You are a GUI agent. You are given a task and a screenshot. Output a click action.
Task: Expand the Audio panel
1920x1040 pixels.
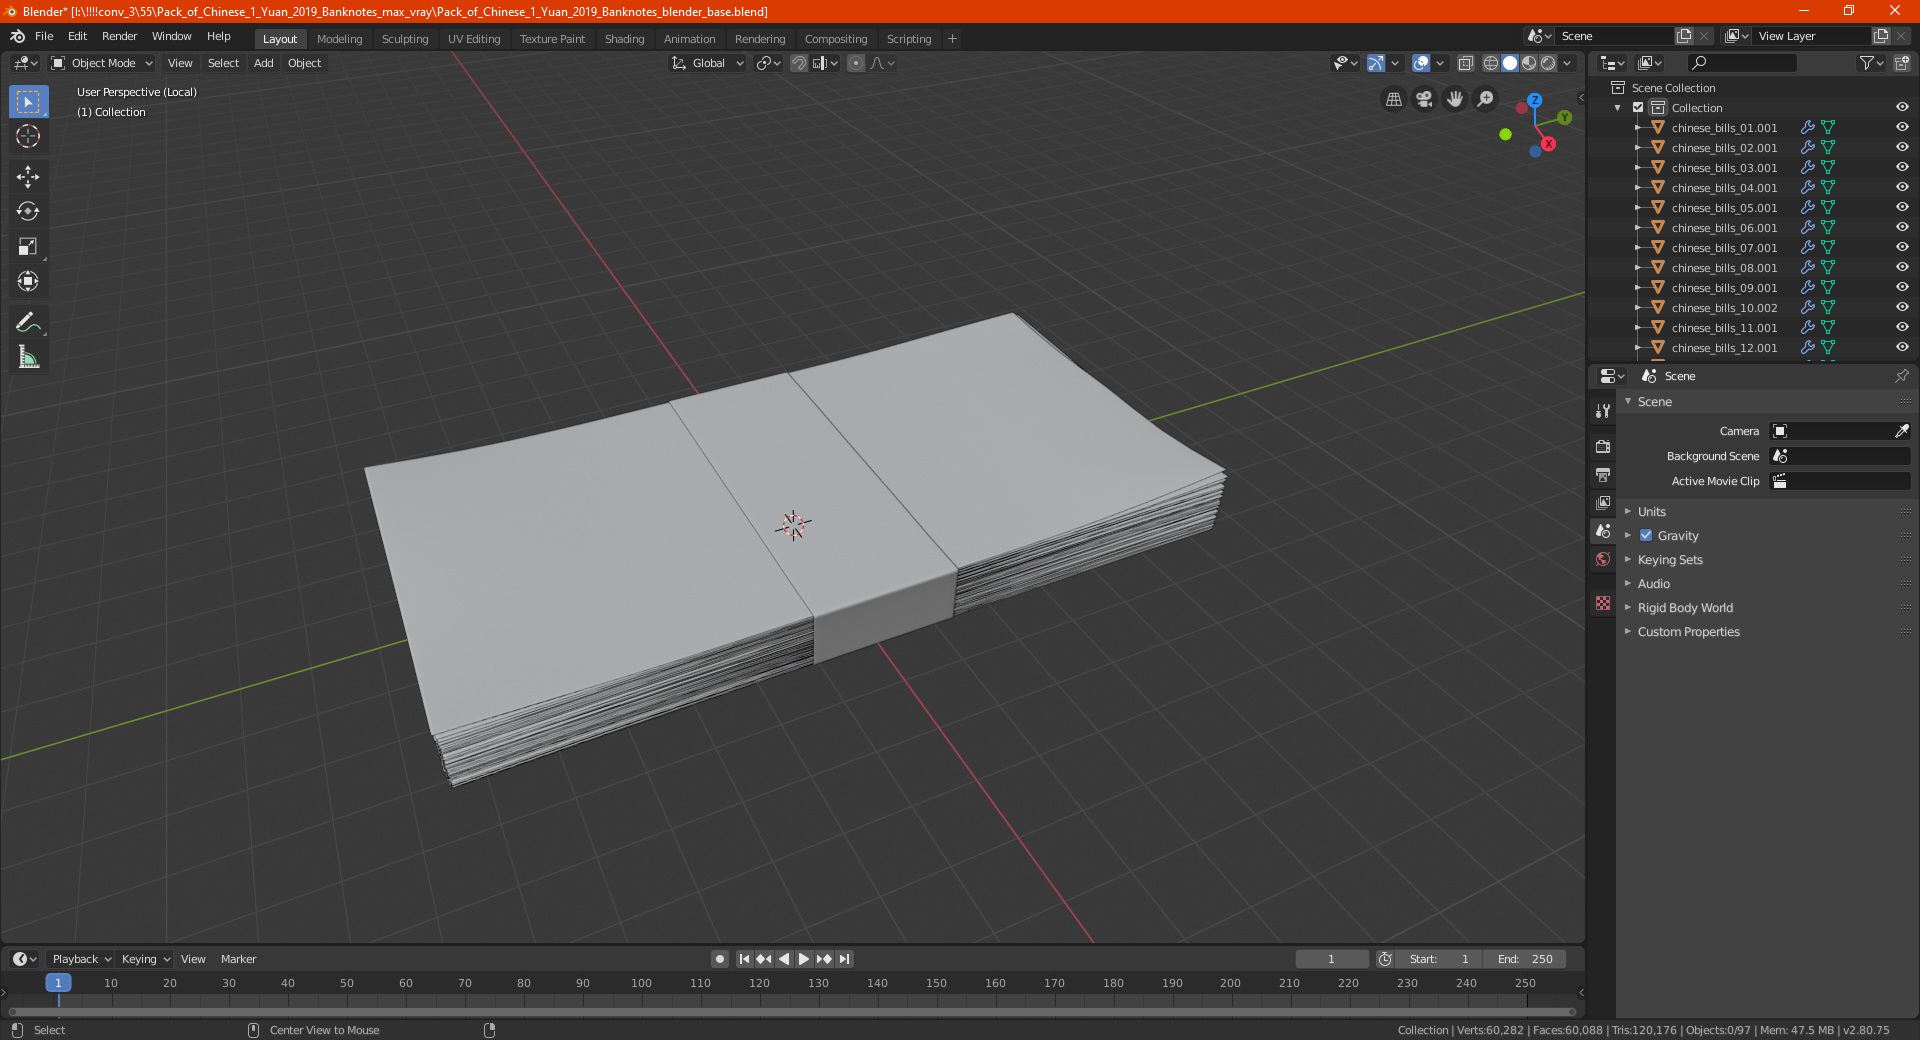click(1653, 584)
